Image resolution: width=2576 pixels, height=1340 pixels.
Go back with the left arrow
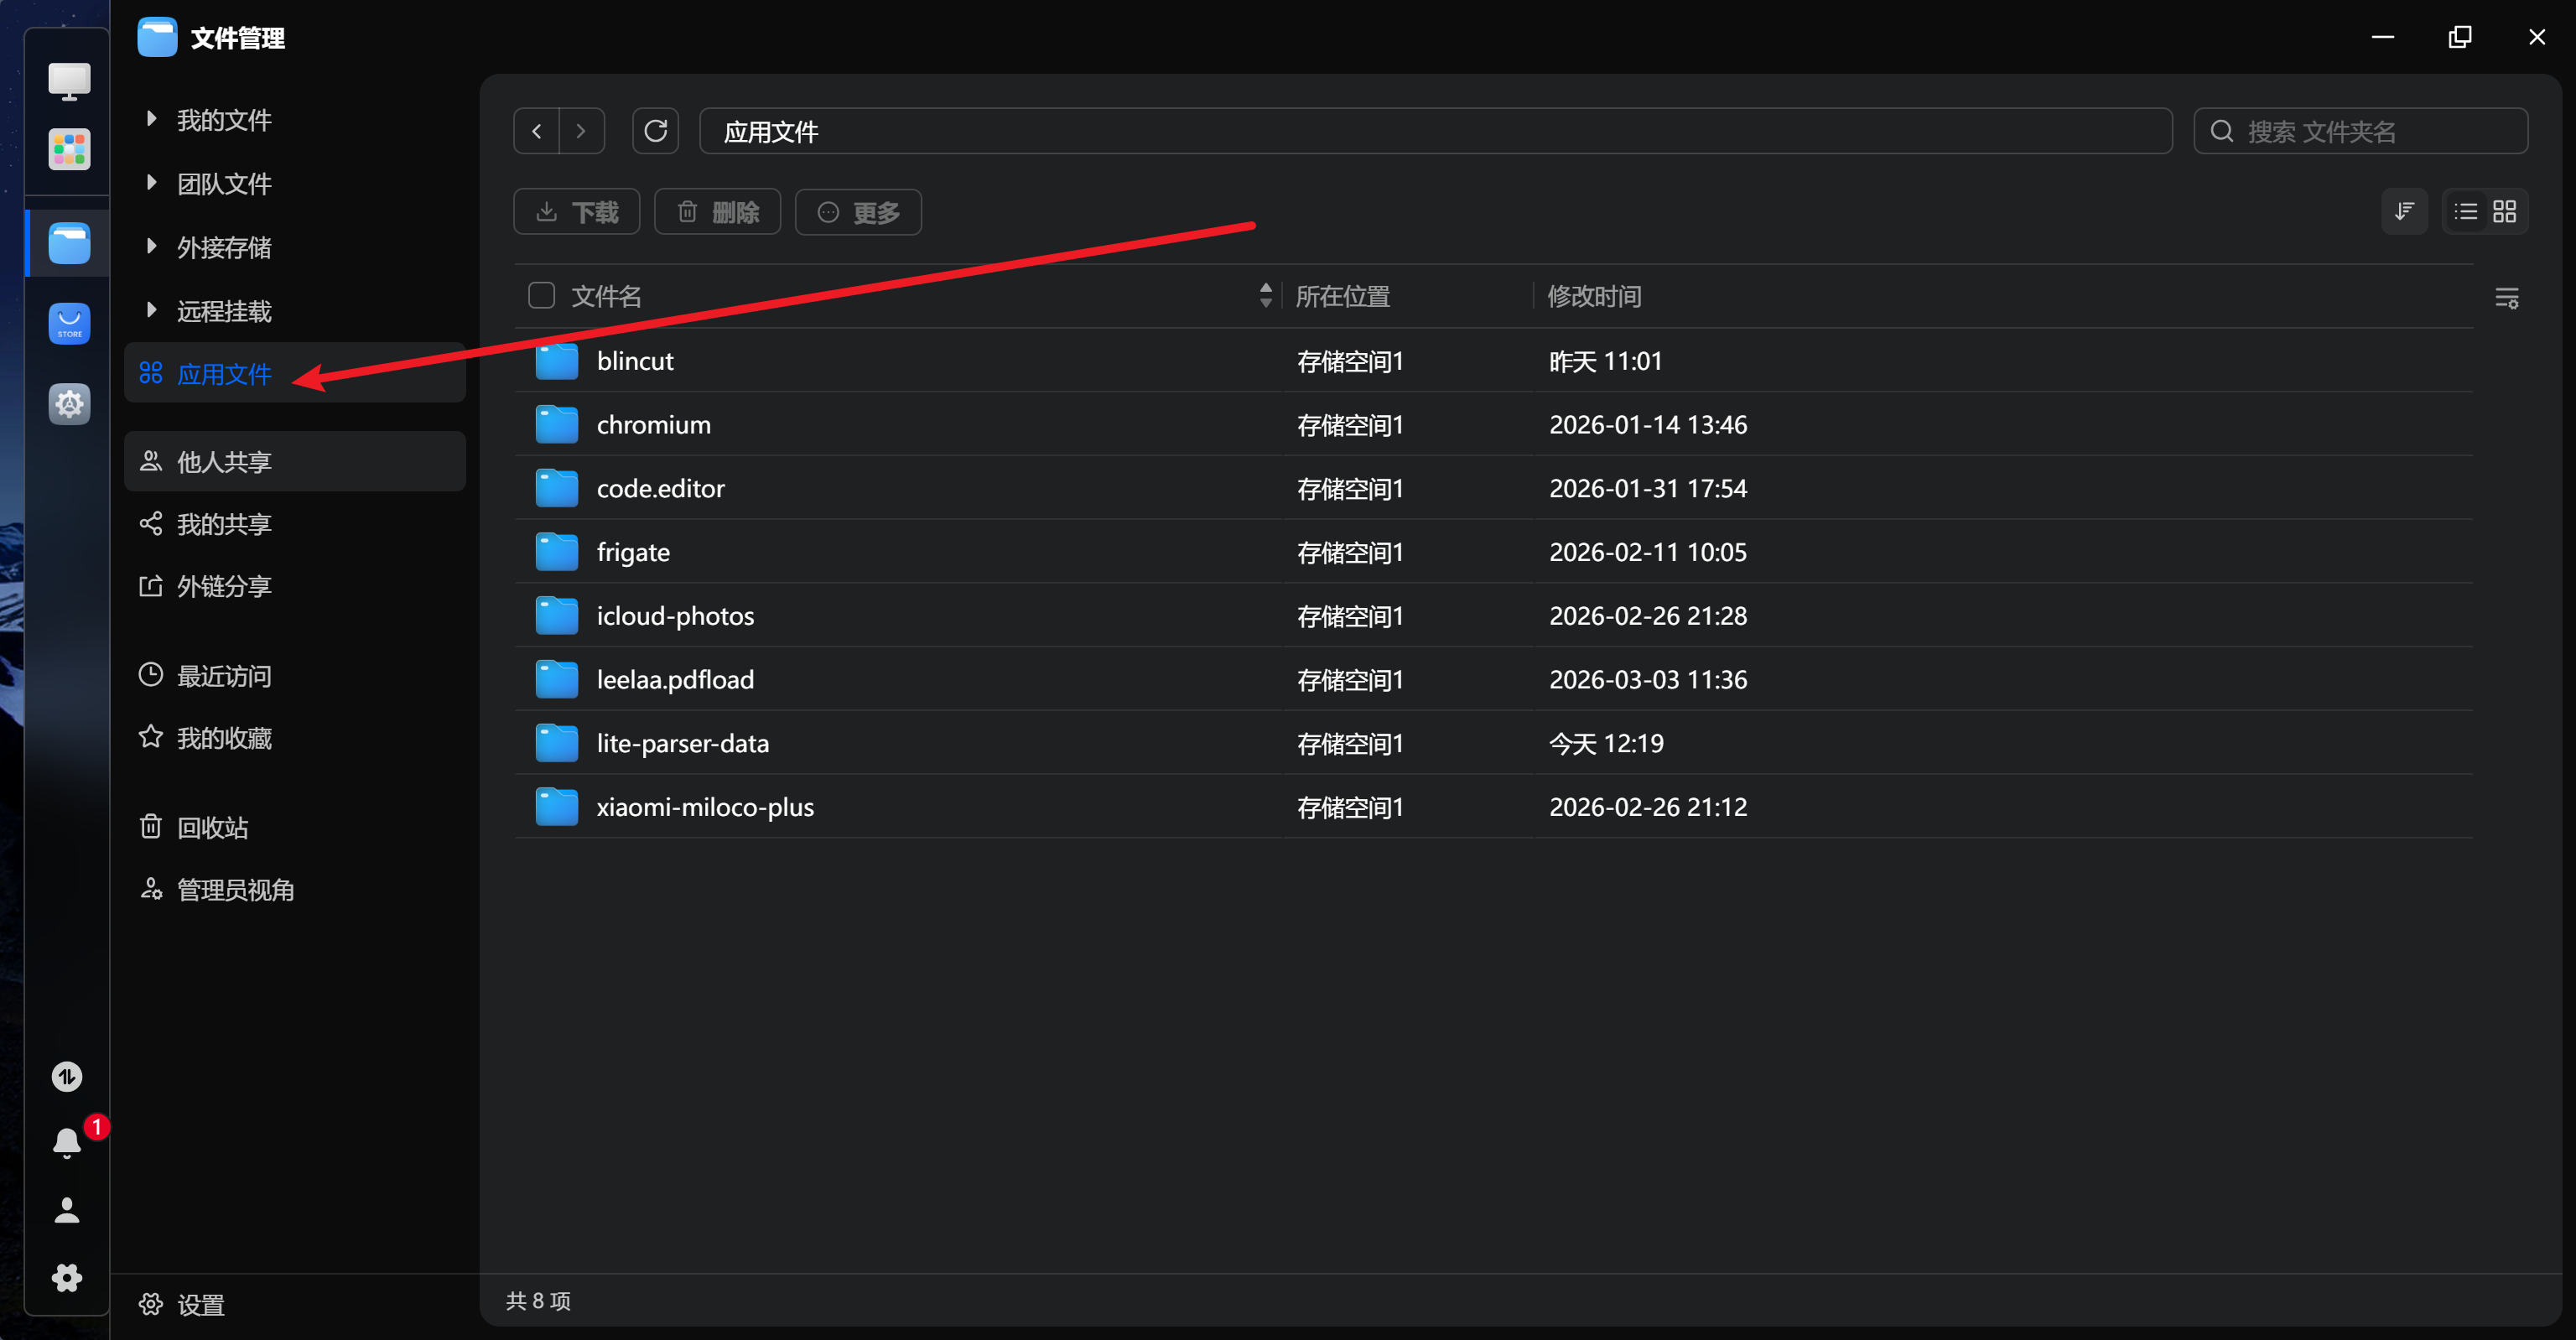coord(537,131)
